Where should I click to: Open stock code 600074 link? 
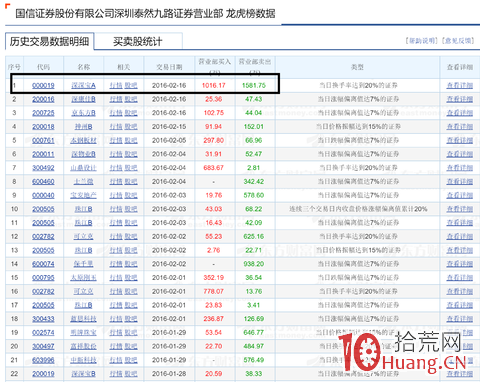pyautogui.click(x=43, y=264)
